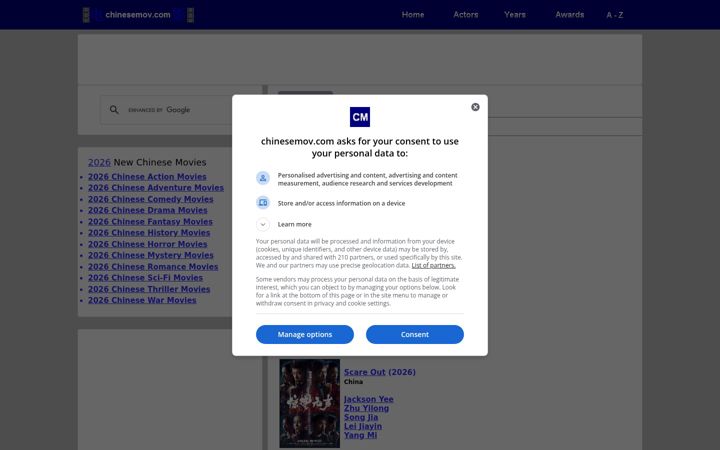Screen dimensions: 720x450
Task: Open 2026 Chinese Thriller Movies
Action: tap(149, 289)
